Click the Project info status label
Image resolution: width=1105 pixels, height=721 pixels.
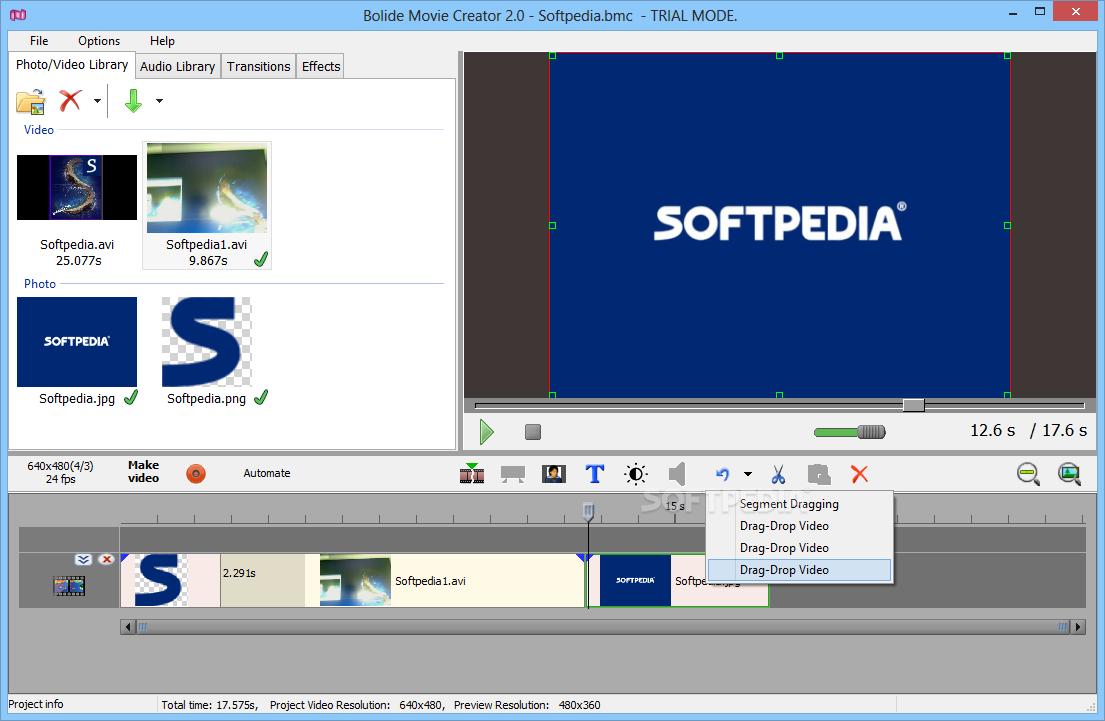[x=36, y=704]
